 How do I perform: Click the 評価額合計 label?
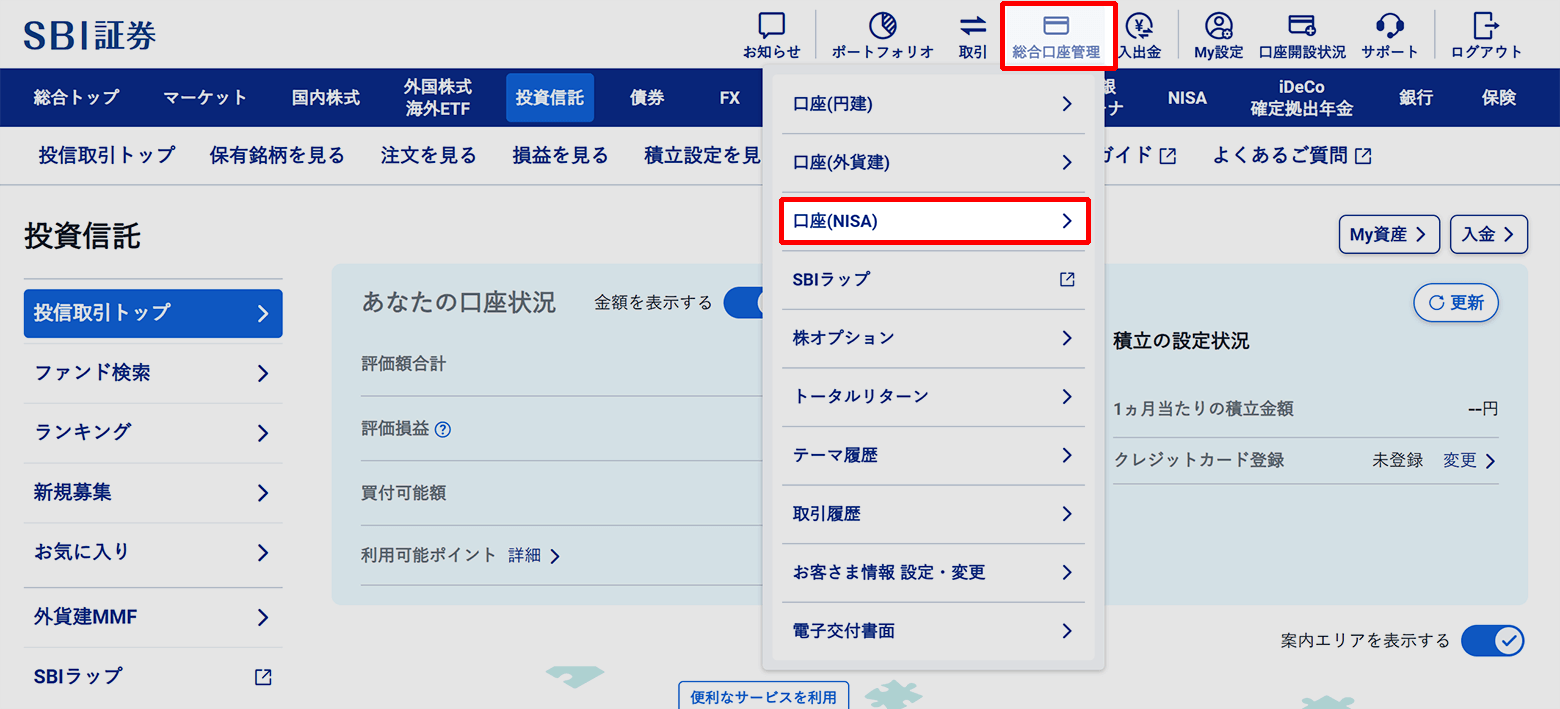(x=404, y=365)
